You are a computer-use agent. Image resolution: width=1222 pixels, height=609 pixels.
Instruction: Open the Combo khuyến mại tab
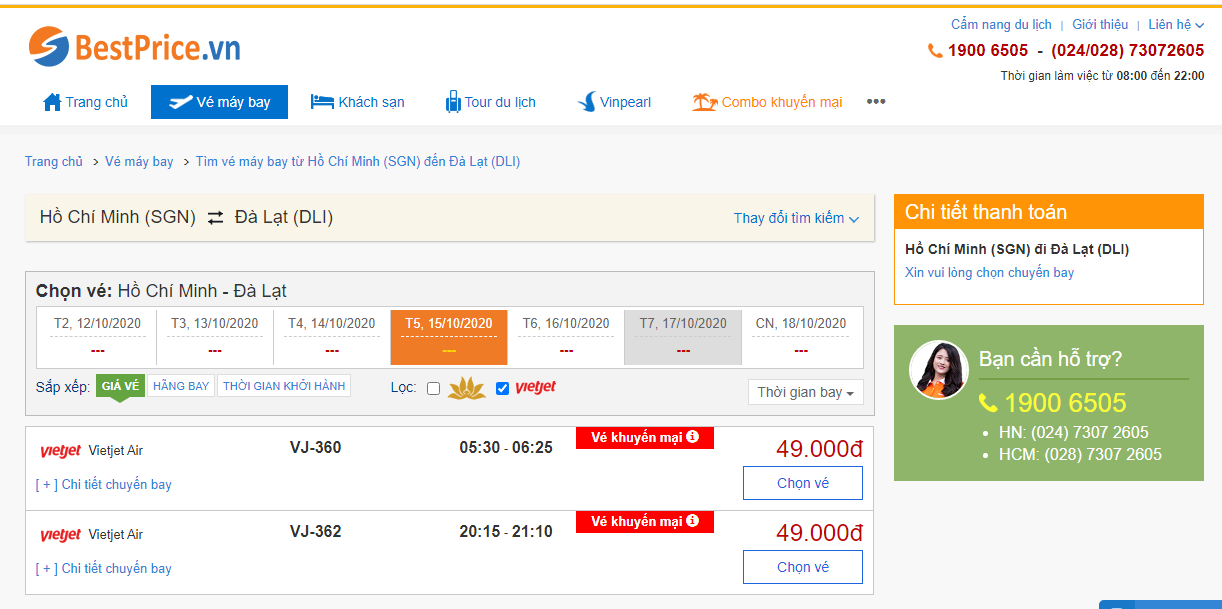767,102
